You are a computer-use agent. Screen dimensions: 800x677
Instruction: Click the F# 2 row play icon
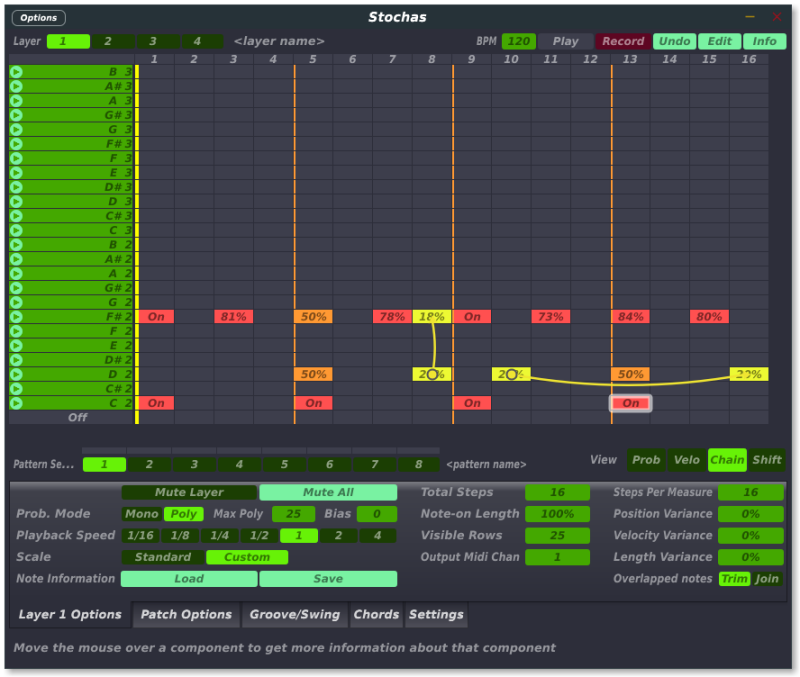pos(16,317)
